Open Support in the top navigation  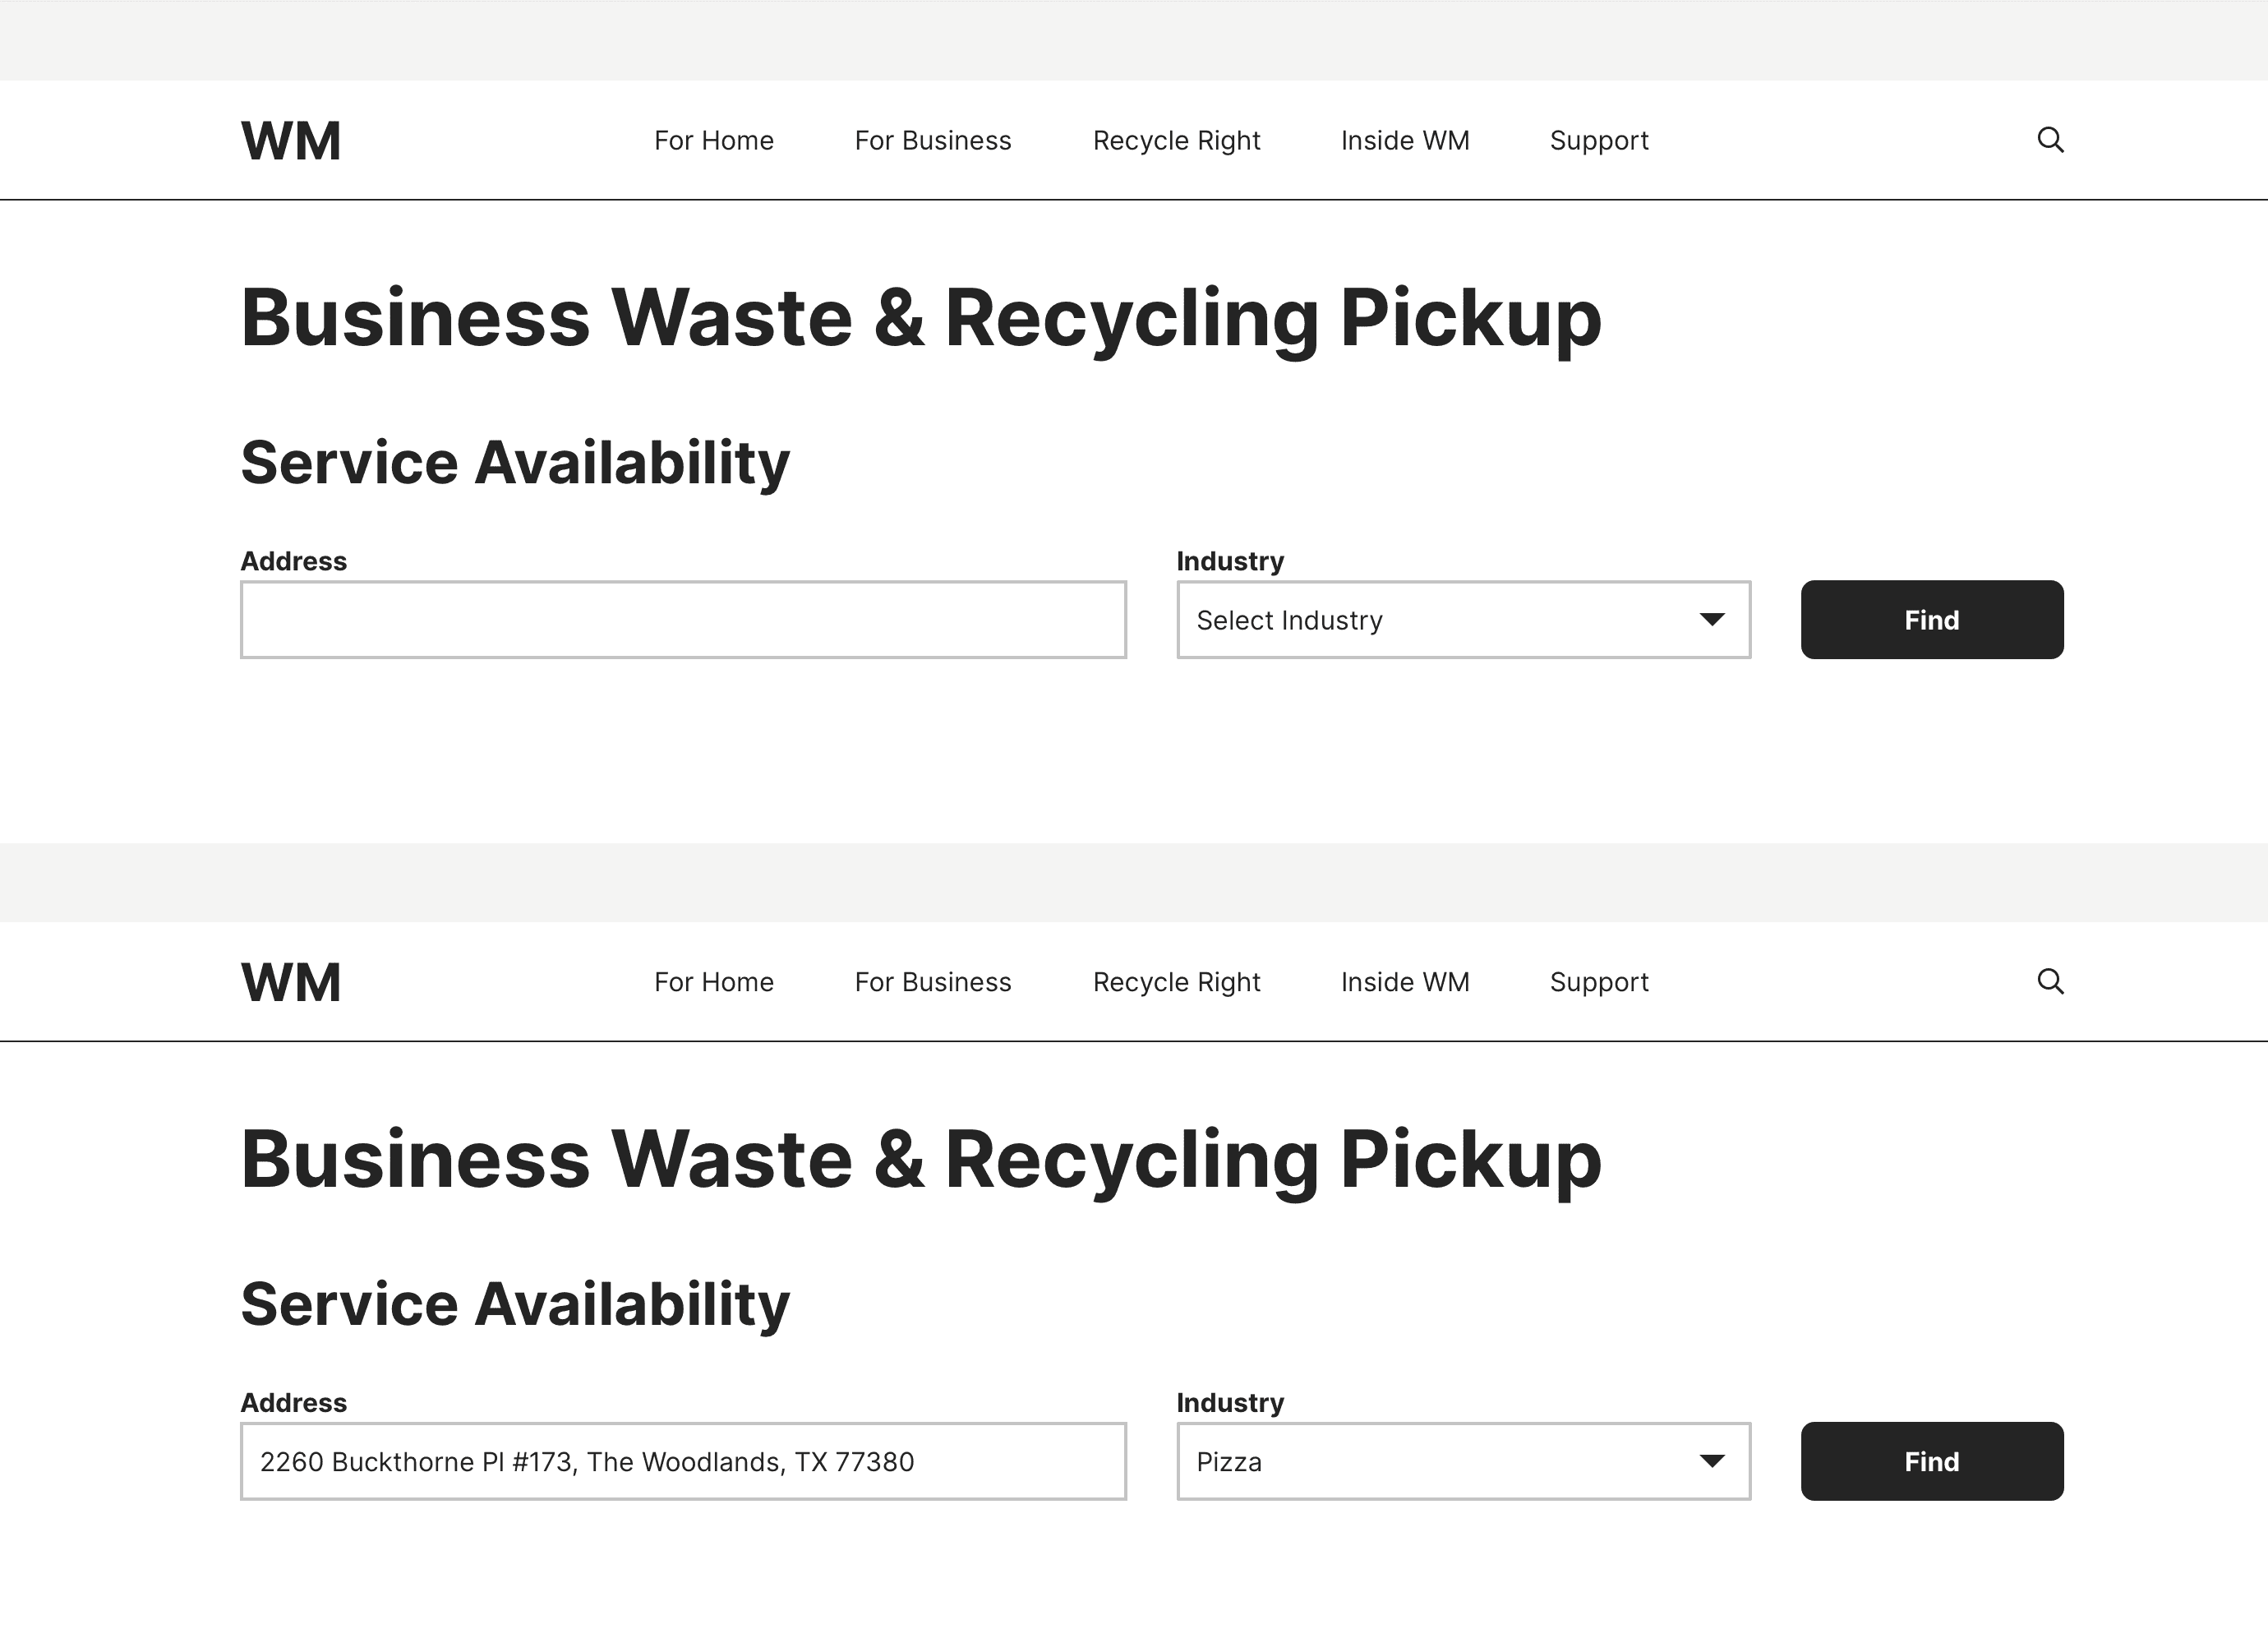click(x=1598, y=141)
